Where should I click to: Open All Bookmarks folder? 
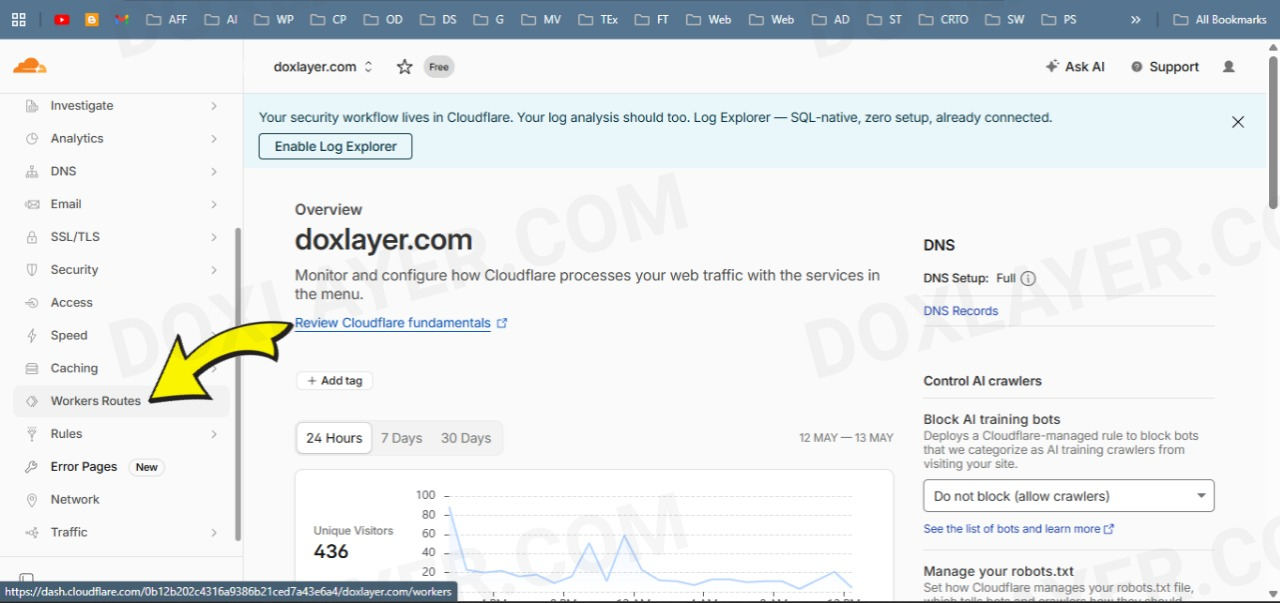tap(1219, 19)
